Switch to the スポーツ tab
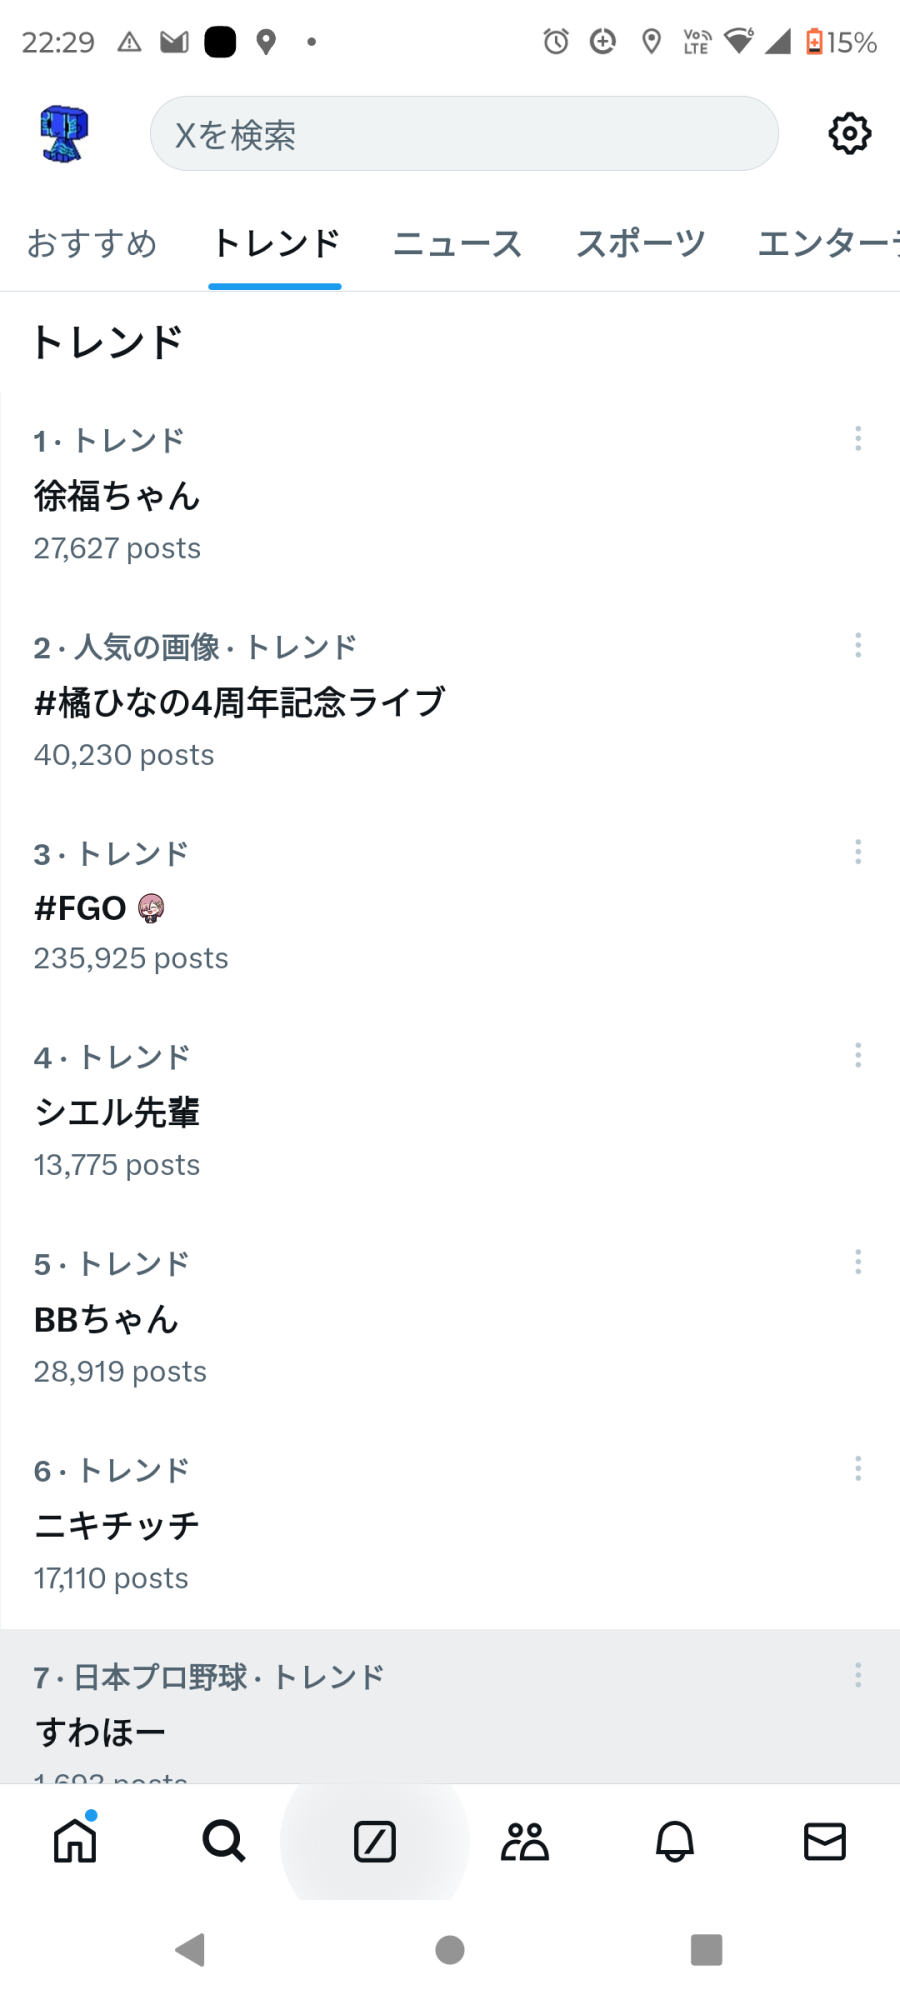The image size is (900, 2000). pyautogui.click(x=640, y=244)
